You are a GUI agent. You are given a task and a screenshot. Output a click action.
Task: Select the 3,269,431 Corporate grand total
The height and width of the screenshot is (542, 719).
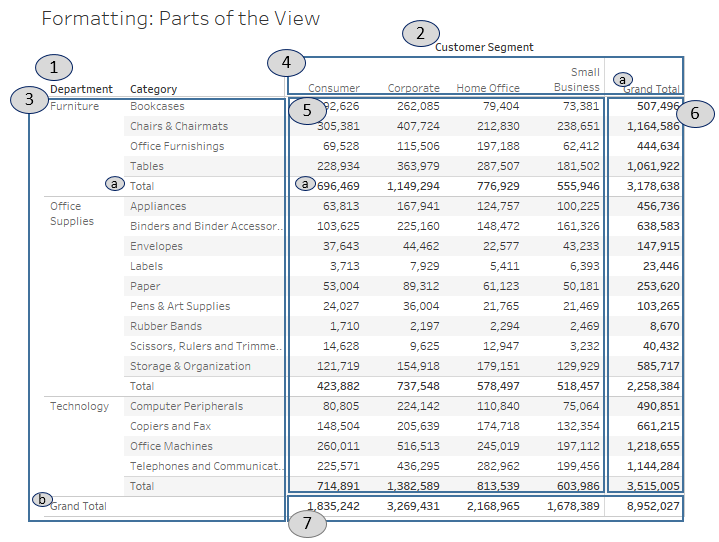(413, 506)
